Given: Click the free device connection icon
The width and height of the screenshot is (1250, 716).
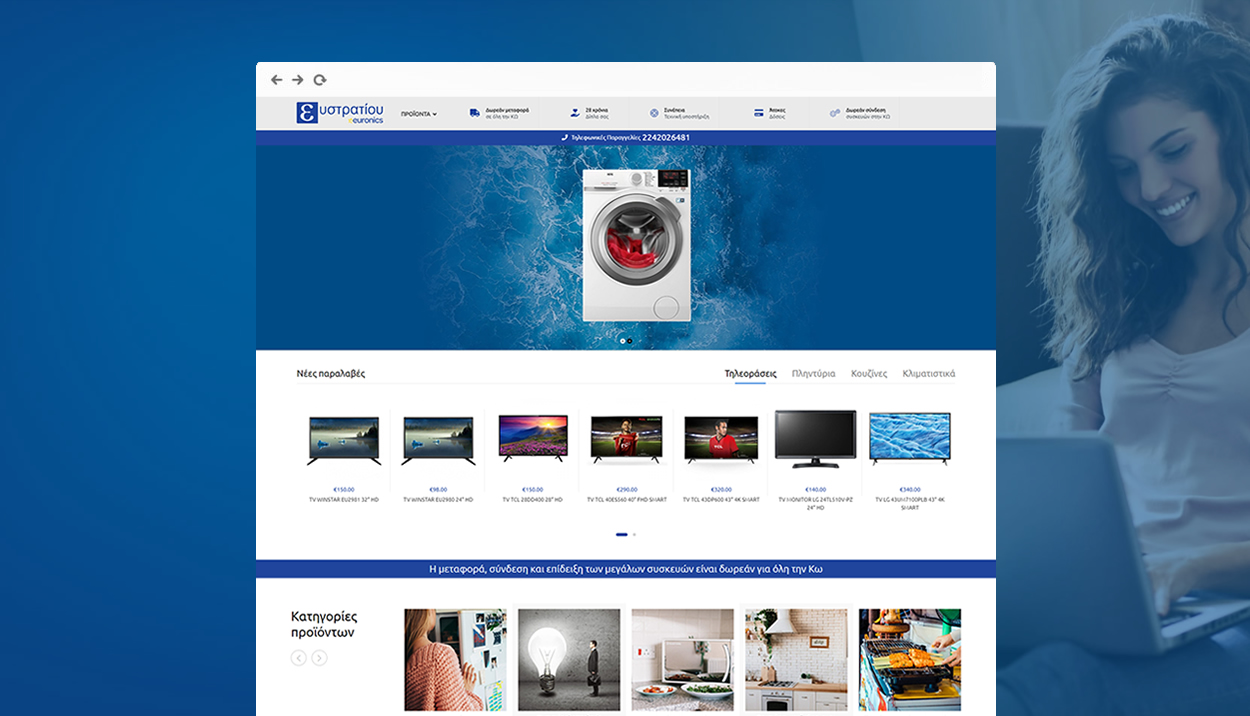Looking at the screenshot, I should (x=835, y=113).
